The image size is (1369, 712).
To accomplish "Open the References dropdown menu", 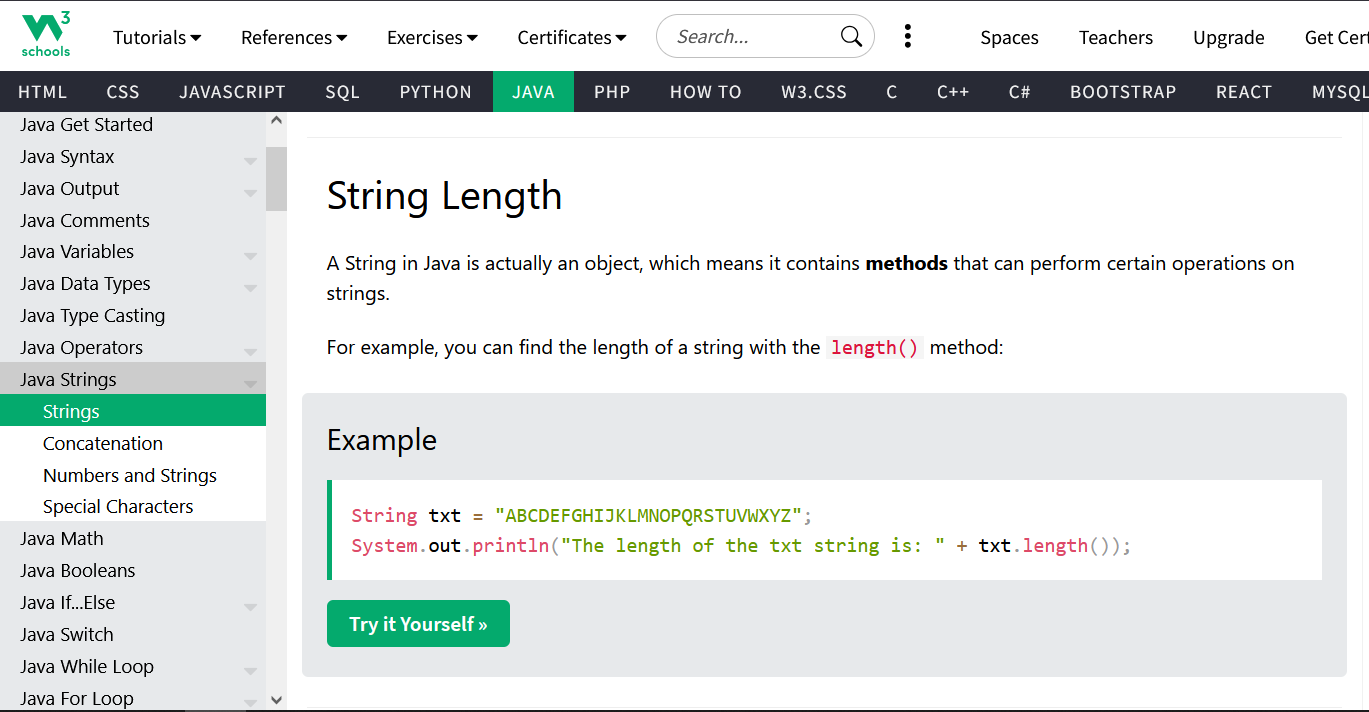I will click(x=294, y=38).
